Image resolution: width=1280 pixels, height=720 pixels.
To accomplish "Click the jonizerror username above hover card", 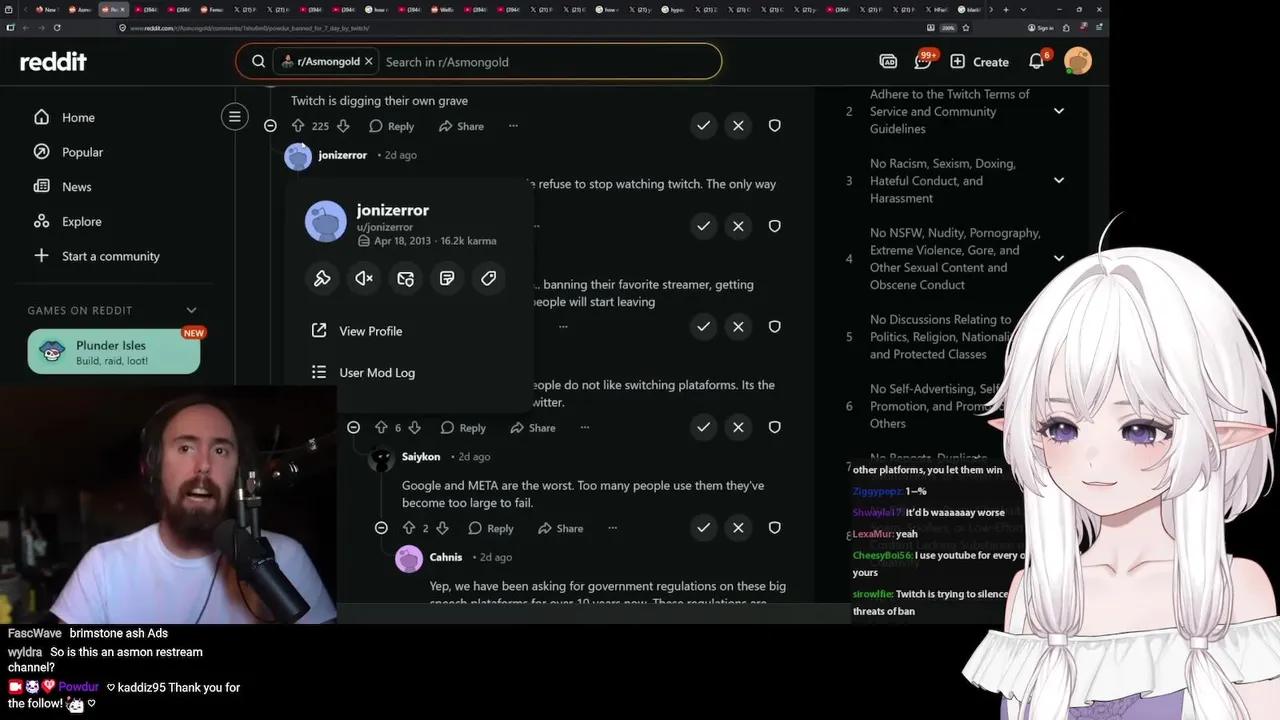I will tap(342, 155).
